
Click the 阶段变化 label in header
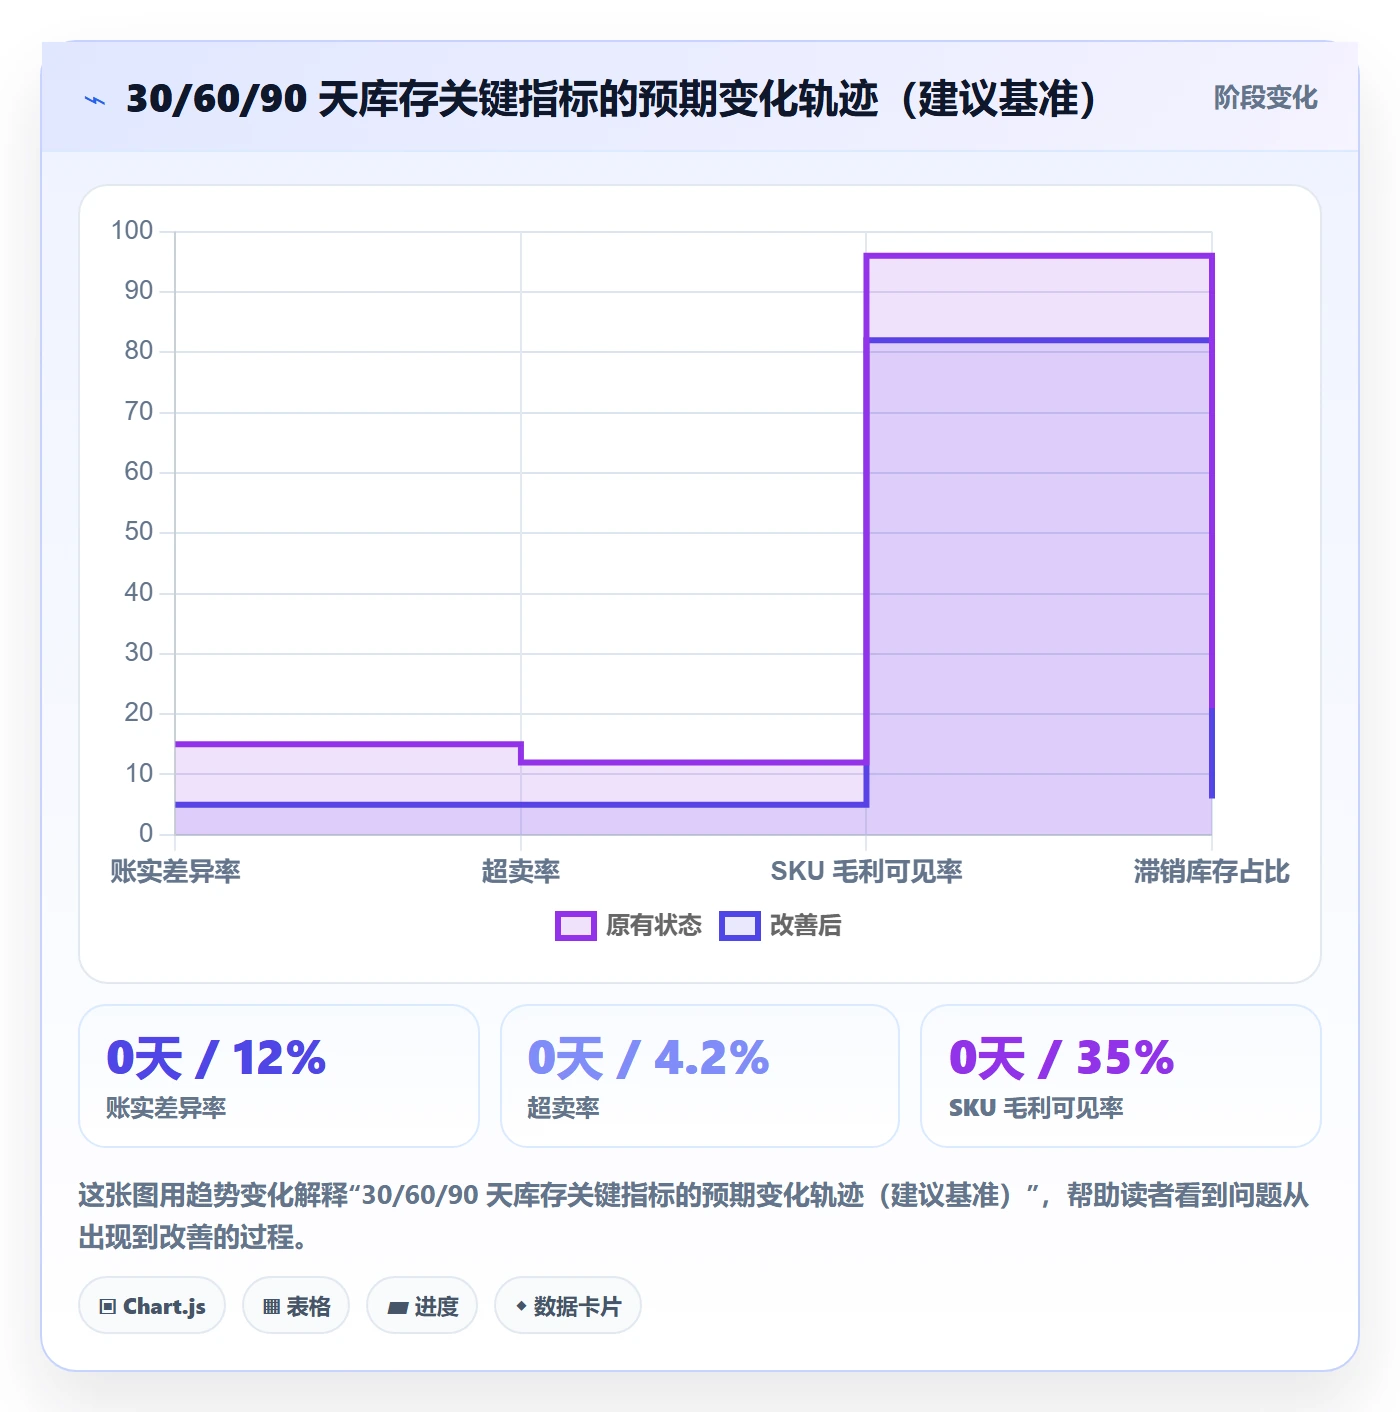pos(1265,98)
